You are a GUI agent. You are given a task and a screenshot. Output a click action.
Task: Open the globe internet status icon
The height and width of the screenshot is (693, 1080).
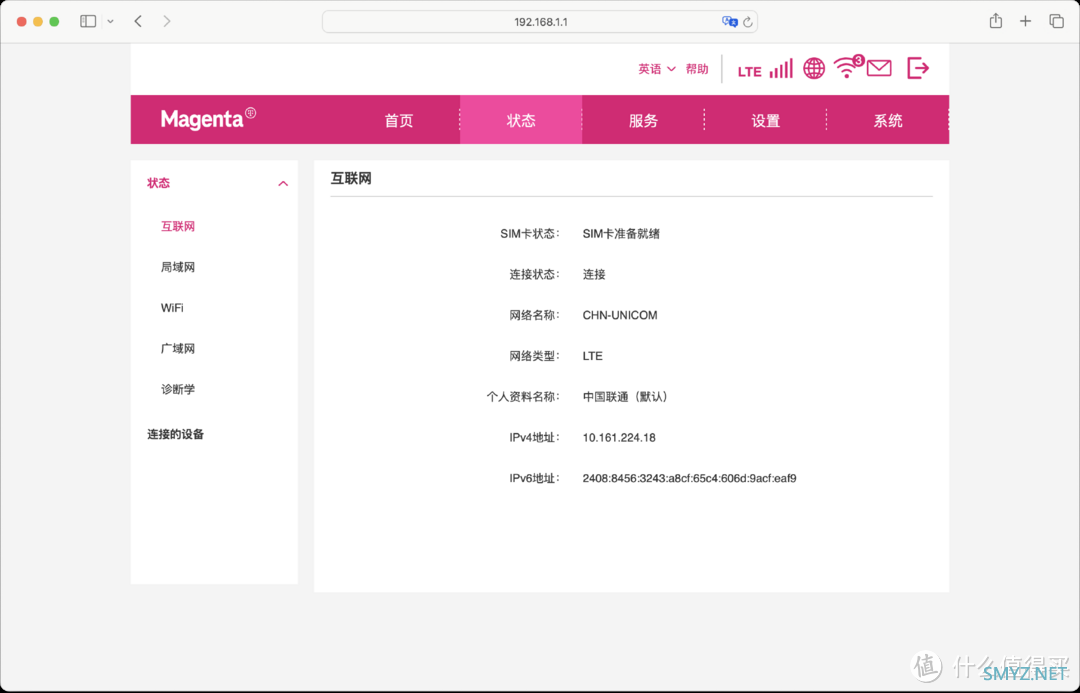point(814,69)
